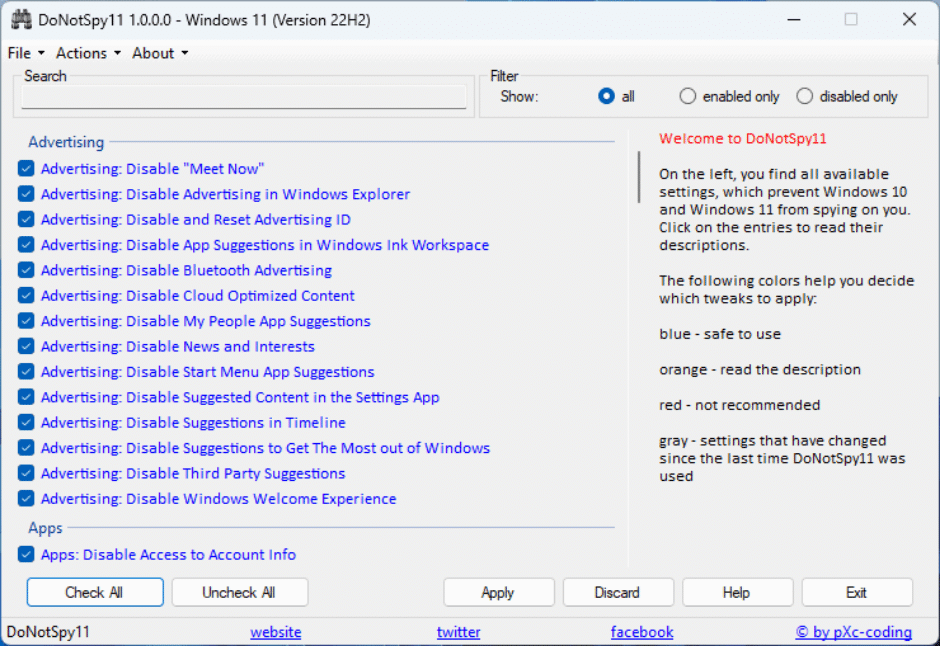The height and width of the screenshot is (646, 940).
Task: Uncheck Suggested Content in the Settings App
Action: click(26, 397)
